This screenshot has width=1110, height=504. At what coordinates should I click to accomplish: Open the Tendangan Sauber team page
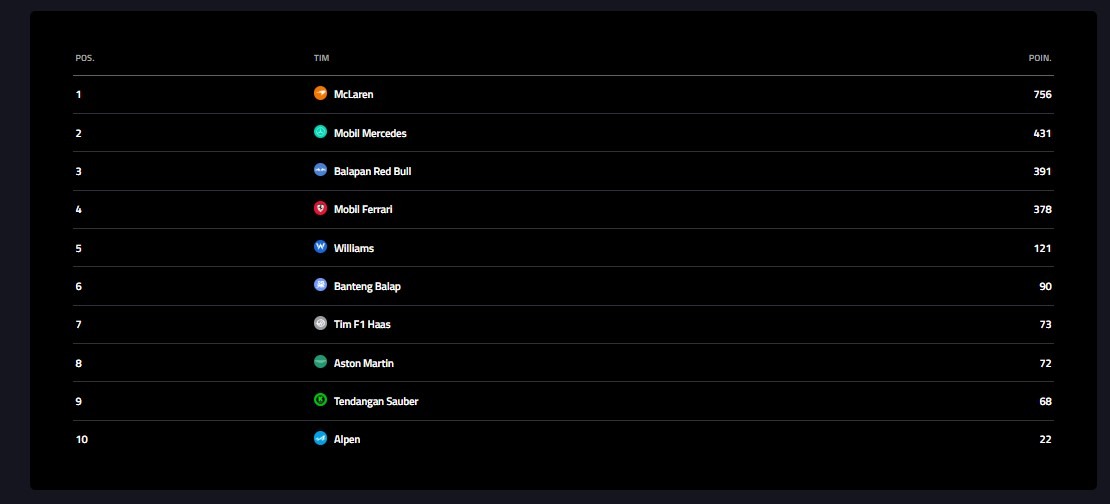[x=376, y=401]
